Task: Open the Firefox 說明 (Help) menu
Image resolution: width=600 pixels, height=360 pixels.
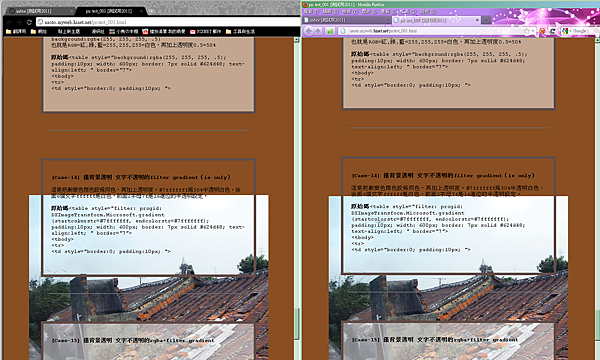Action: (x=428, y=12)
